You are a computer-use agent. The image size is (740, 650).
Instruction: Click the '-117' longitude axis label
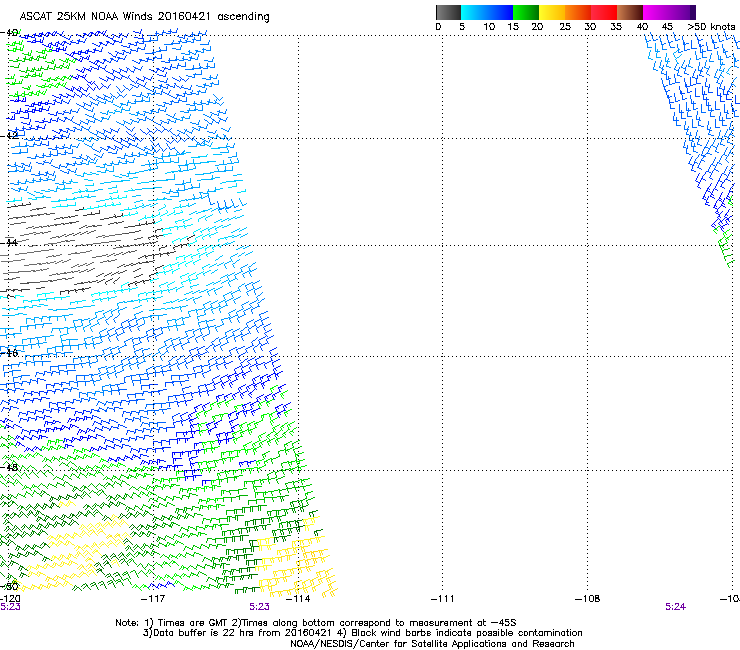click(x=153, y=599)
